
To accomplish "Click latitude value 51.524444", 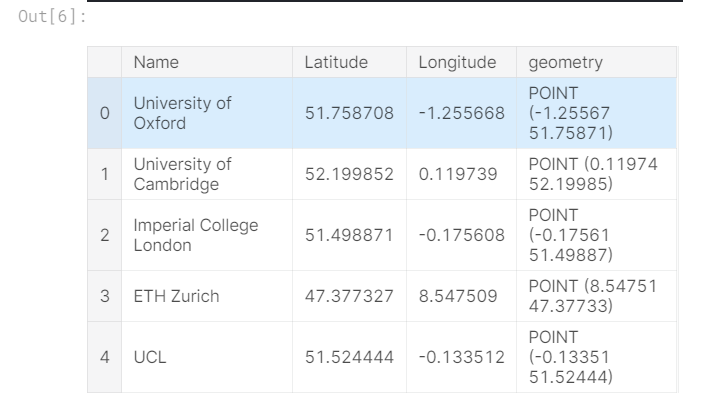I will click(349, 357).
